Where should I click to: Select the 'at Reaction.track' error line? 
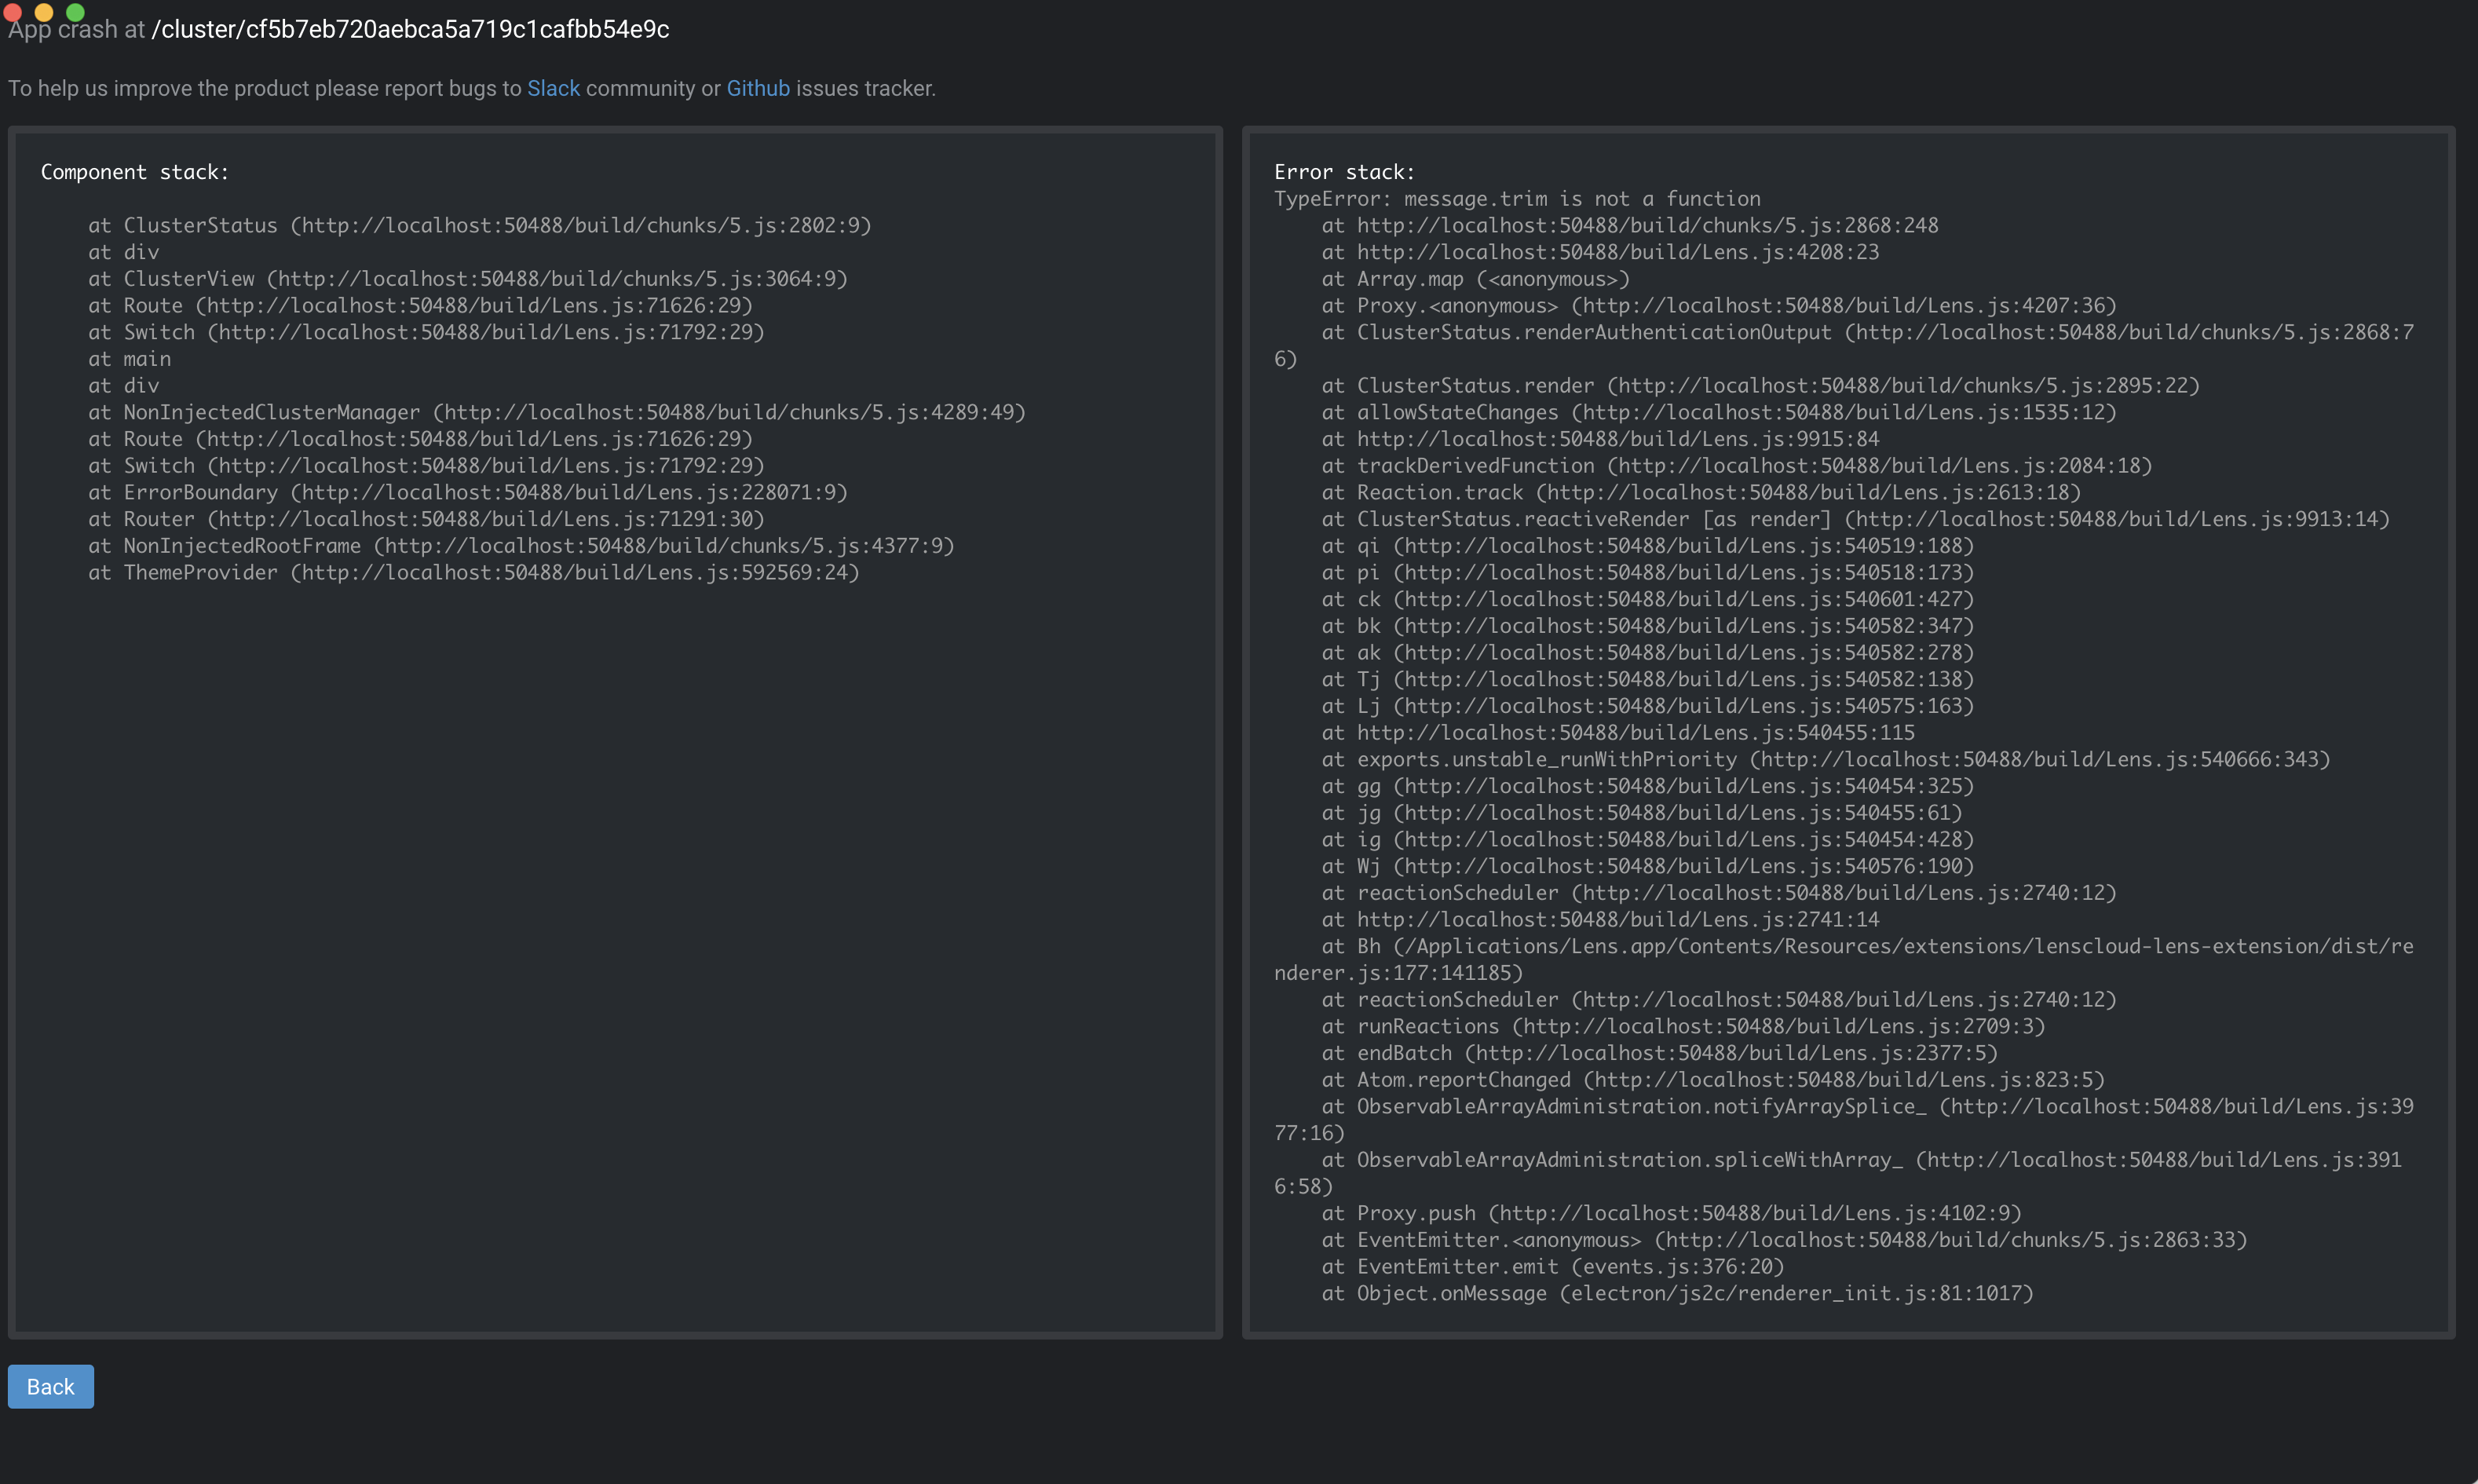(x=1701, y=492)
